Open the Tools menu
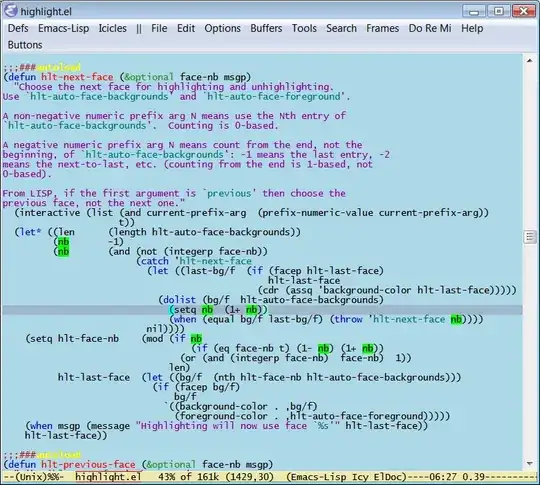The image size is (540, 485). 304,28
